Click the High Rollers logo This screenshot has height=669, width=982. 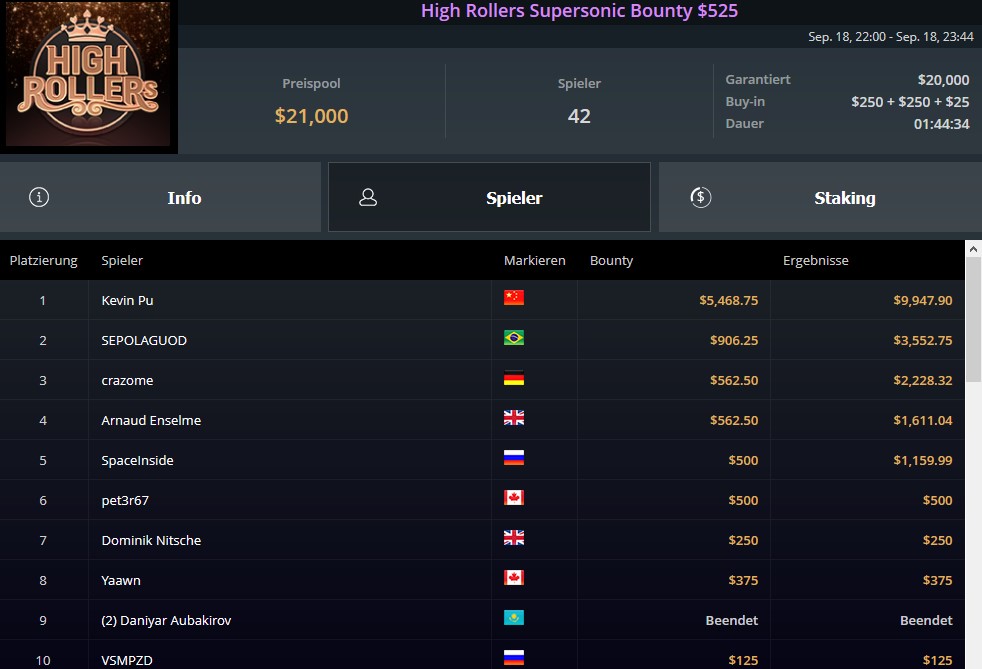tap(88, 75)
